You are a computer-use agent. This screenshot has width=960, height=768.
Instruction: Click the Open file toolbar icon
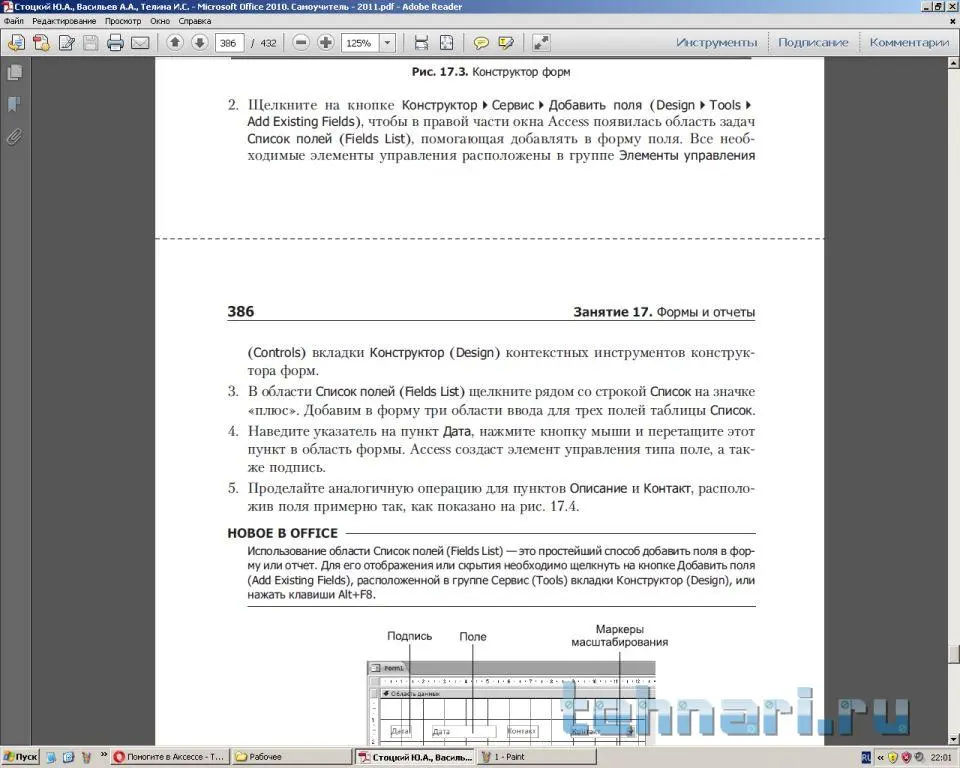click(x=17, y=43)
